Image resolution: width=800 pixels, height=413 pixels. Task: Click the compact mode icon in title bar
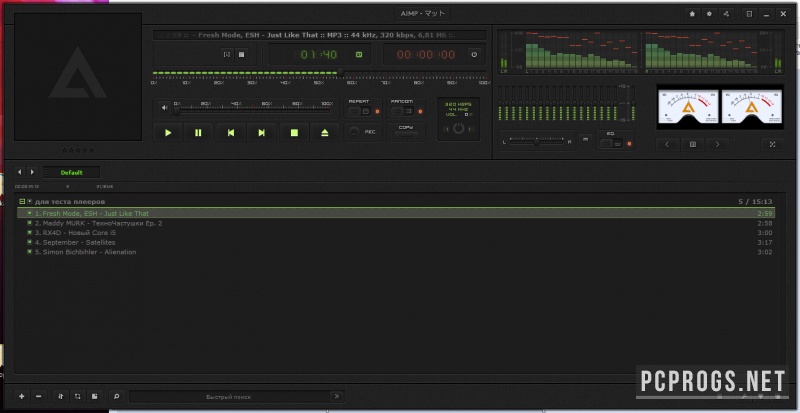click(x=749, y=14)
